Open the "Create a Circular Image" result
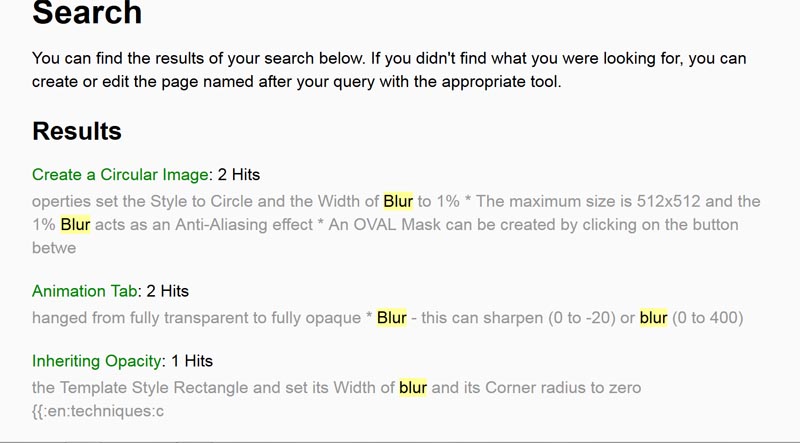 118,175
